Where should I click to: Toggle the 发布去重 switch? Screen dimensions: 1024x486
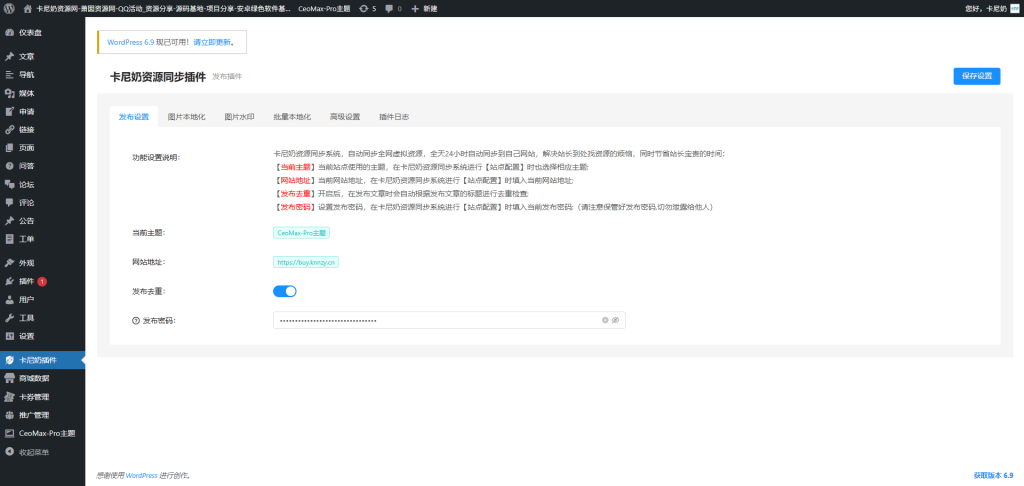pos(285,291)
